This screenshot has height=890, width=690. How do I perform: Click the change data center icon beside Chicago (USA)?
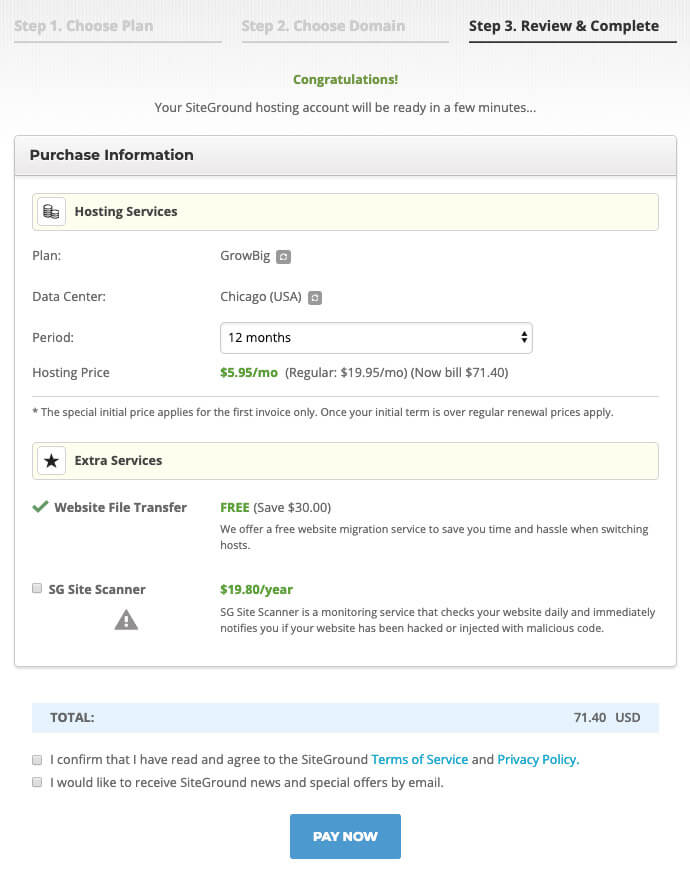pos(315,297)
